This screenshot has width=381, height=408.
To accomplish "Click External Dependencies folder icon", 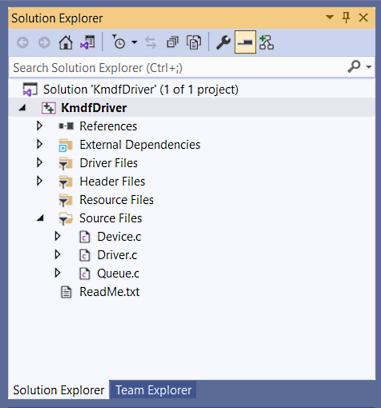I will 66,145.
